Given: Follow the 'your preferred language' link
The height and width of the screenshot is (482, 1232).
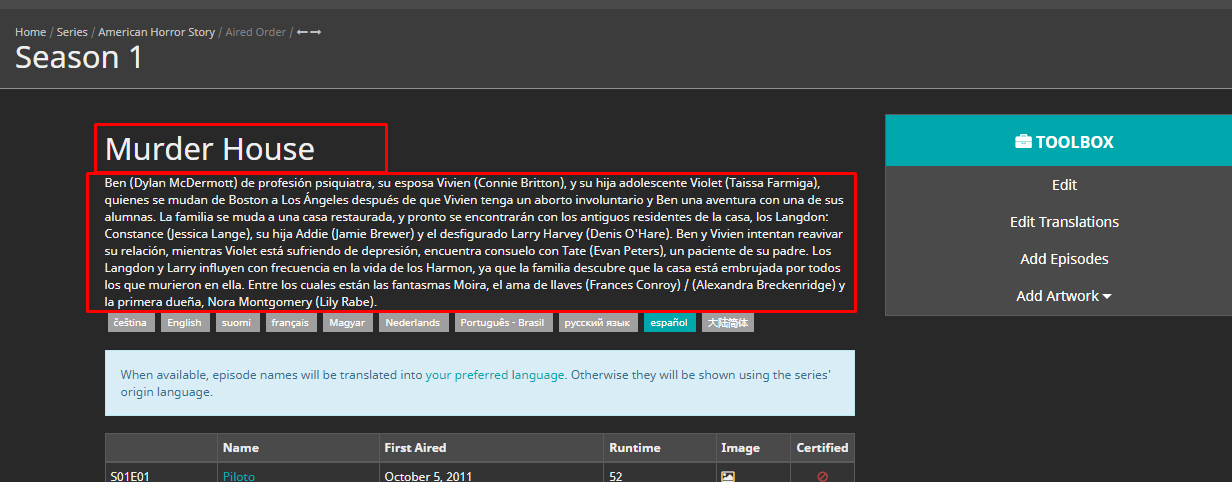Looking at the screenshot, I should [496, 375].
